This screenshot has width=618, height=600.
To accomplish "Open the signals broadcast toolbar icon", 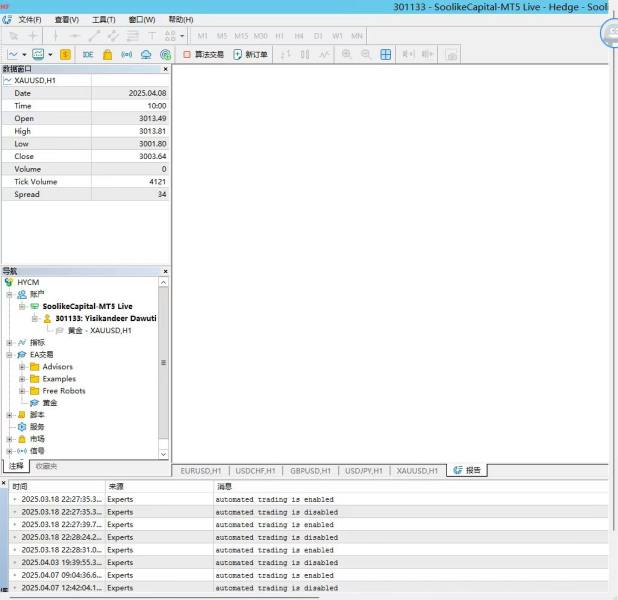I will [126, 54].
